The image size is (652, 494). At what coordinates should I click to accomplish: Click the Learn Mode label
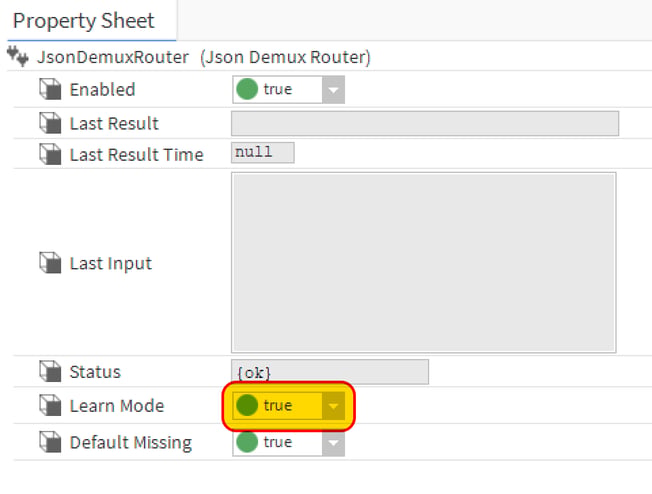tap(117, 406)
